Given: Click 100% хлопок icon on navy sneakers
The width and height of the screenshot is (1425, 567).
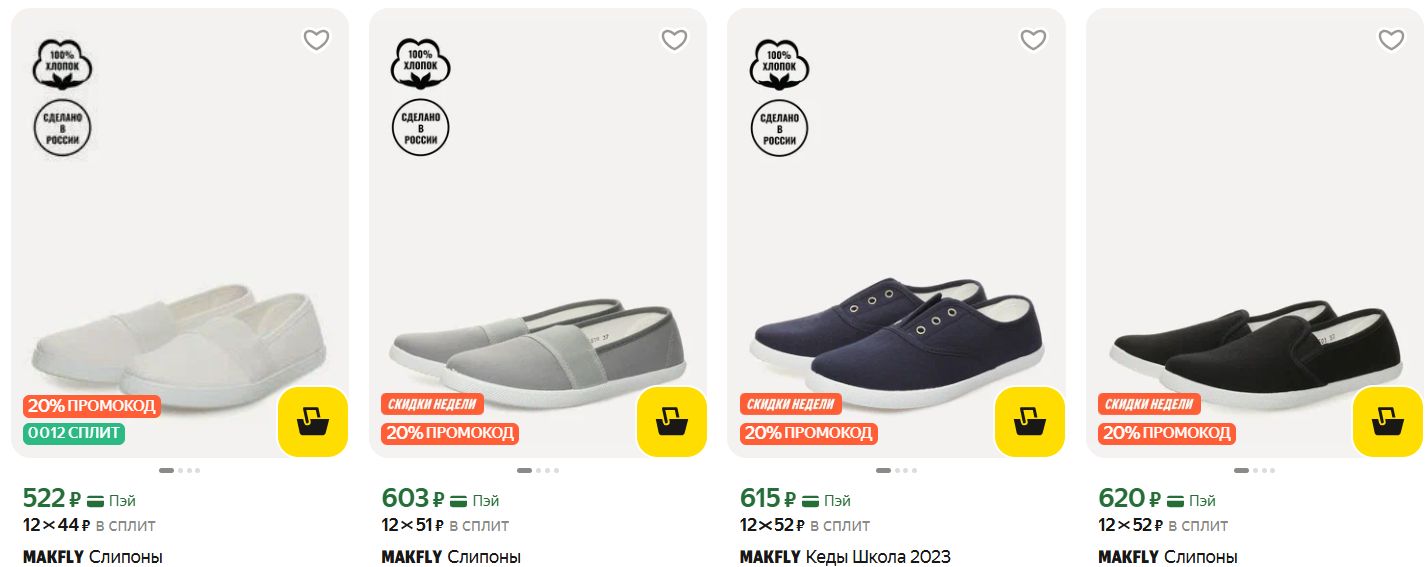Looking at the screenshot, I should tap(778, 65).
